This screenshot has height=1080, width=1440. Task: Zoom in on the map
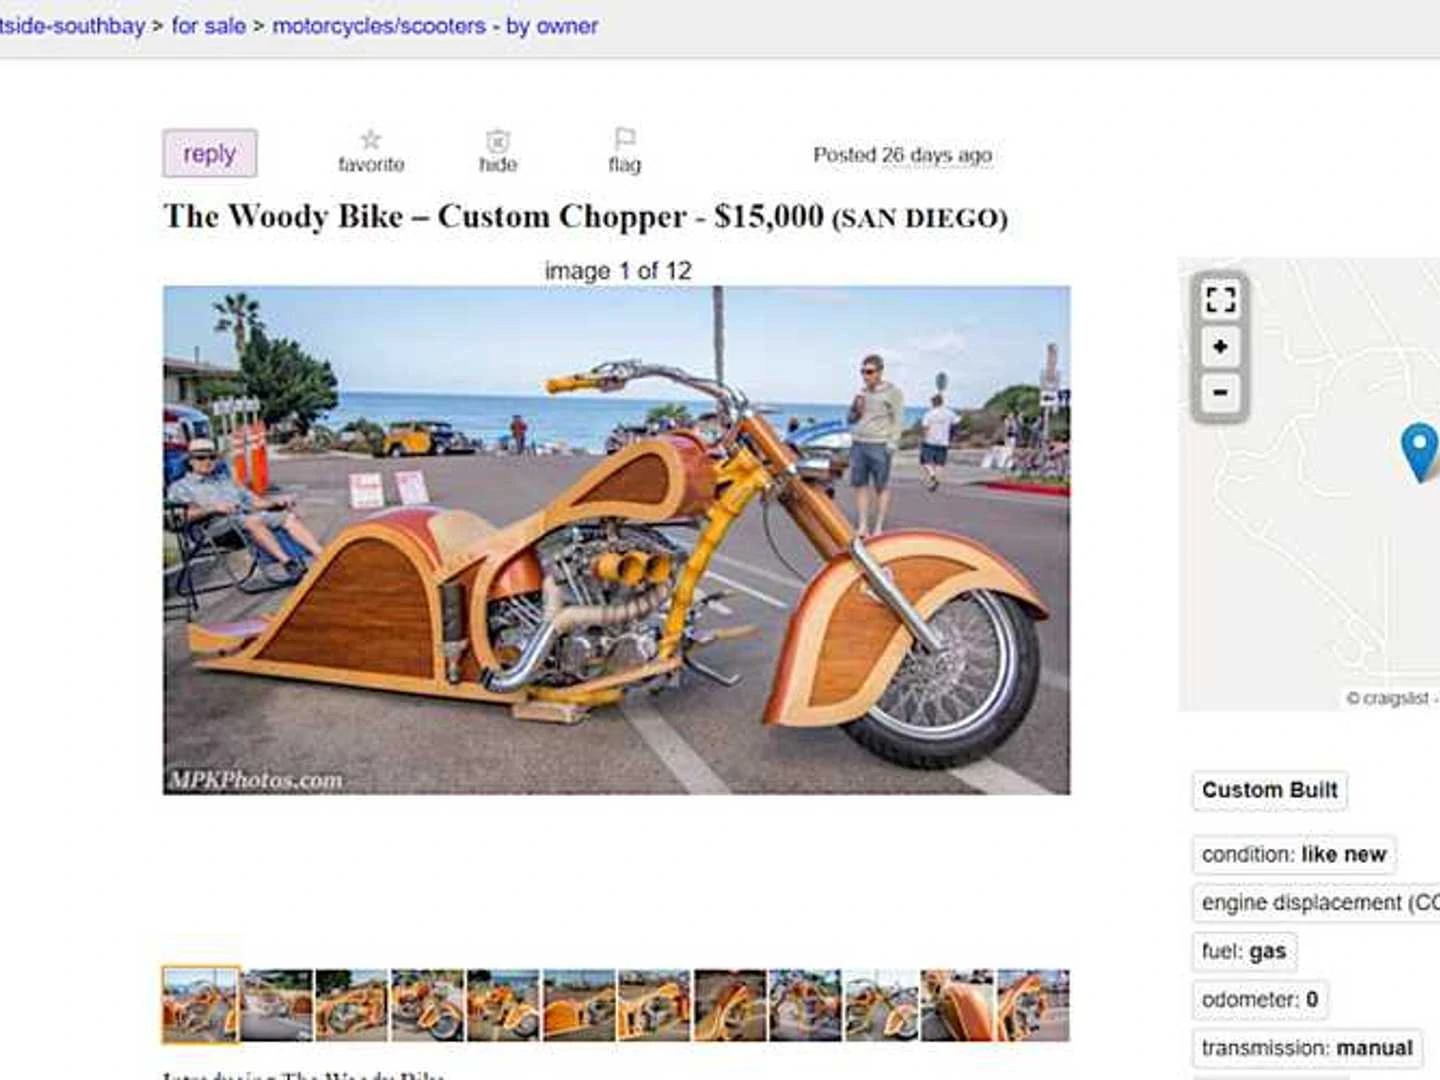click(x=1220, y=347)
